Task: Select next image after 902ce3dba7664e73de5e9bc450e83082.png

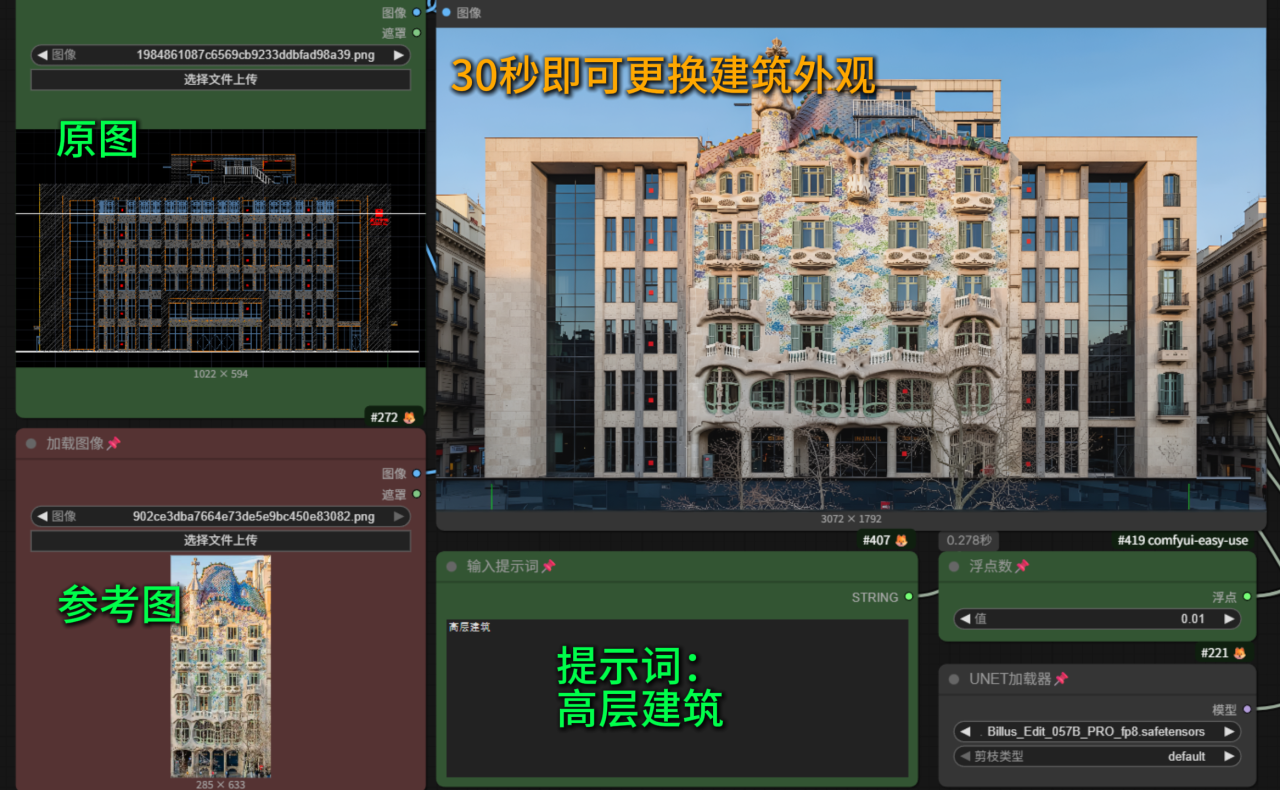Action: 399,516
